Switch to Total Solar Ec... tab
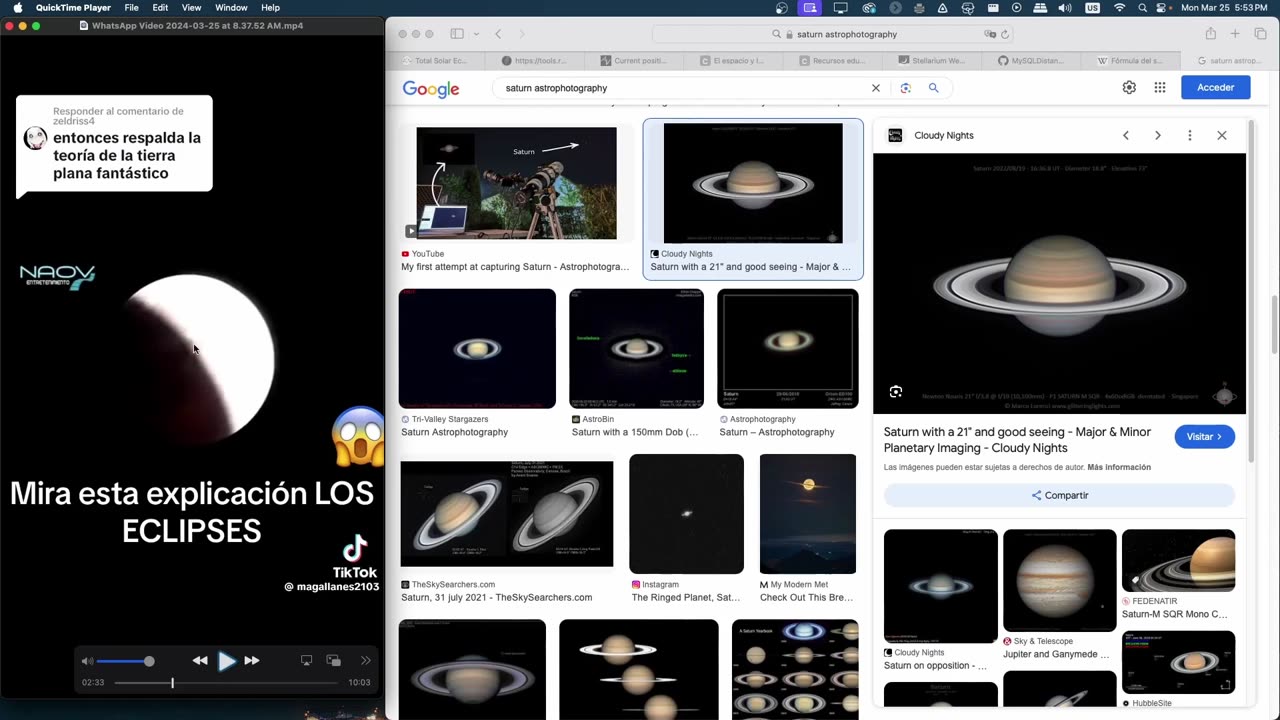Viewport: 1280px width, 720px height. [x=435, y=61]
